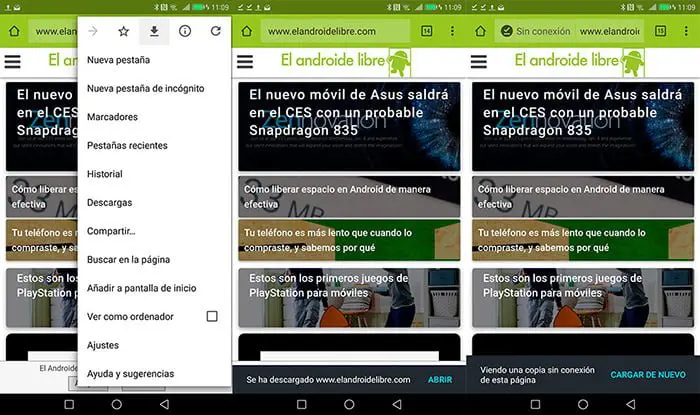Tap the download page icon in the menu

tap(154, 31)
